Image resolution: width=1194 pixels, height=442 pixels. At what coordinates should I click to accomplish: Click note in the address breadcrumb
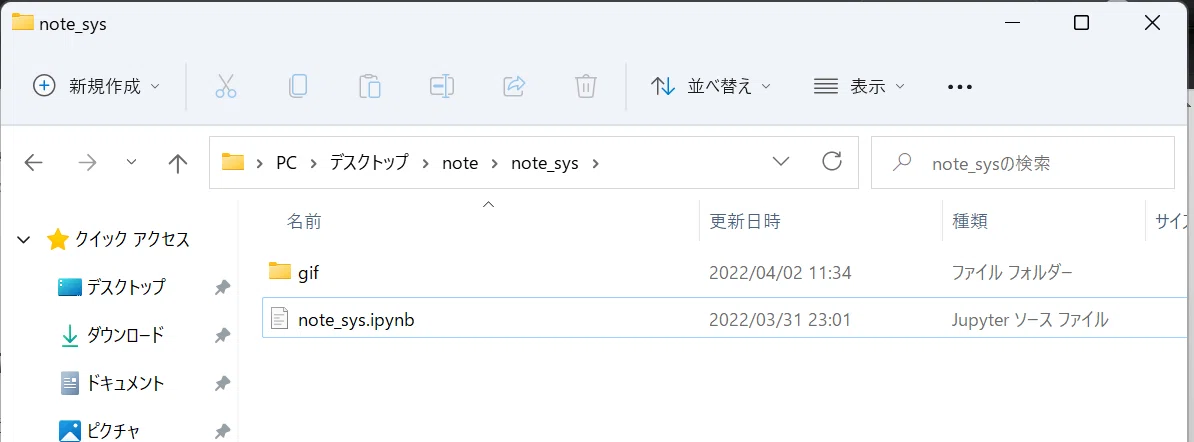(x=460, y=162)
